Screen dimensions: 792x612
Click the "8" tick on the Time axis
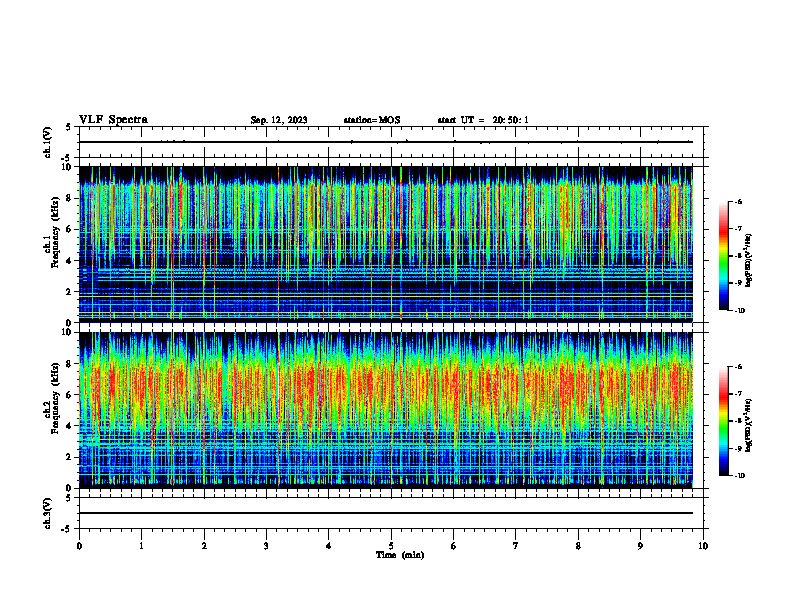[578, 546]
